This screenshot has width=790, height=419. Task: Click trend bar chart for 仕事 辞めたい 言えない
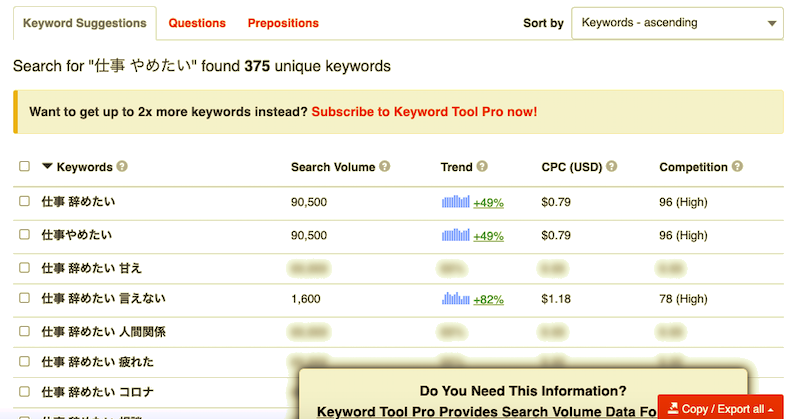[455, 298]
